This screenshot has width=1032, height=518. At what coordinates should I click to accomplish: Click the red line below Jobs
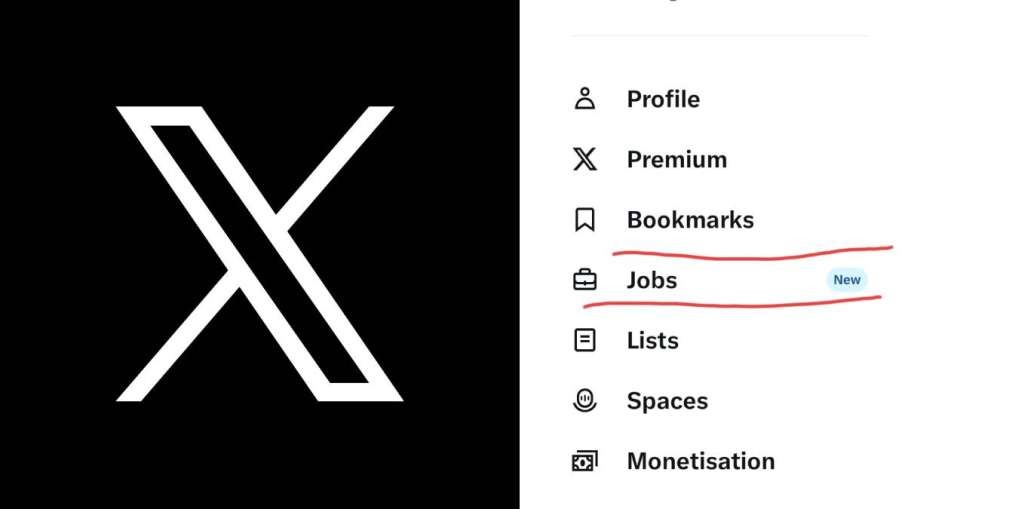(x=732, y=303)
